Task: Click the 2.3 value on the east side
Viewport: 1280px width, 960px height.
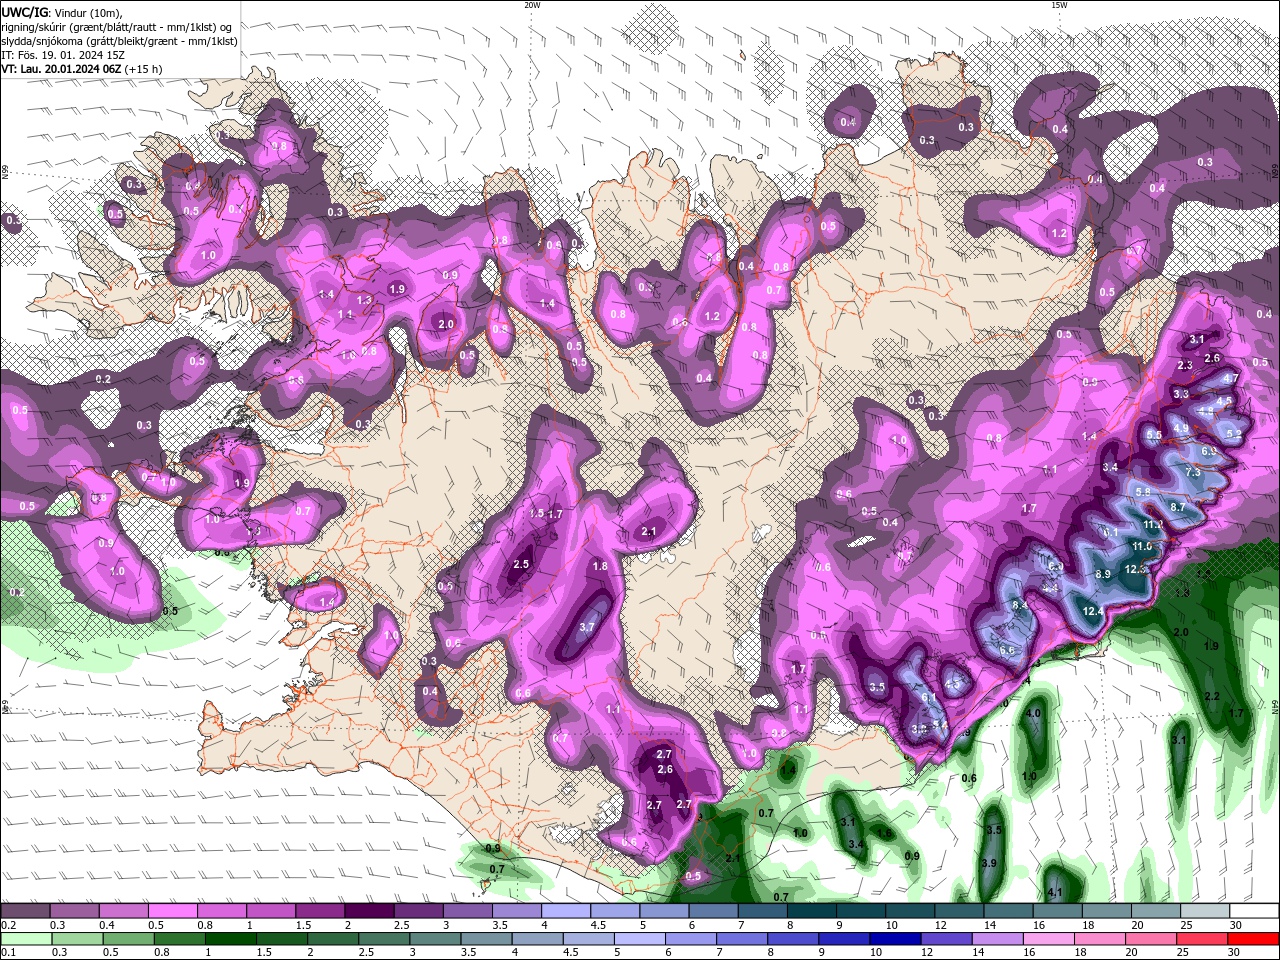Action: (x=1185, y=366)
